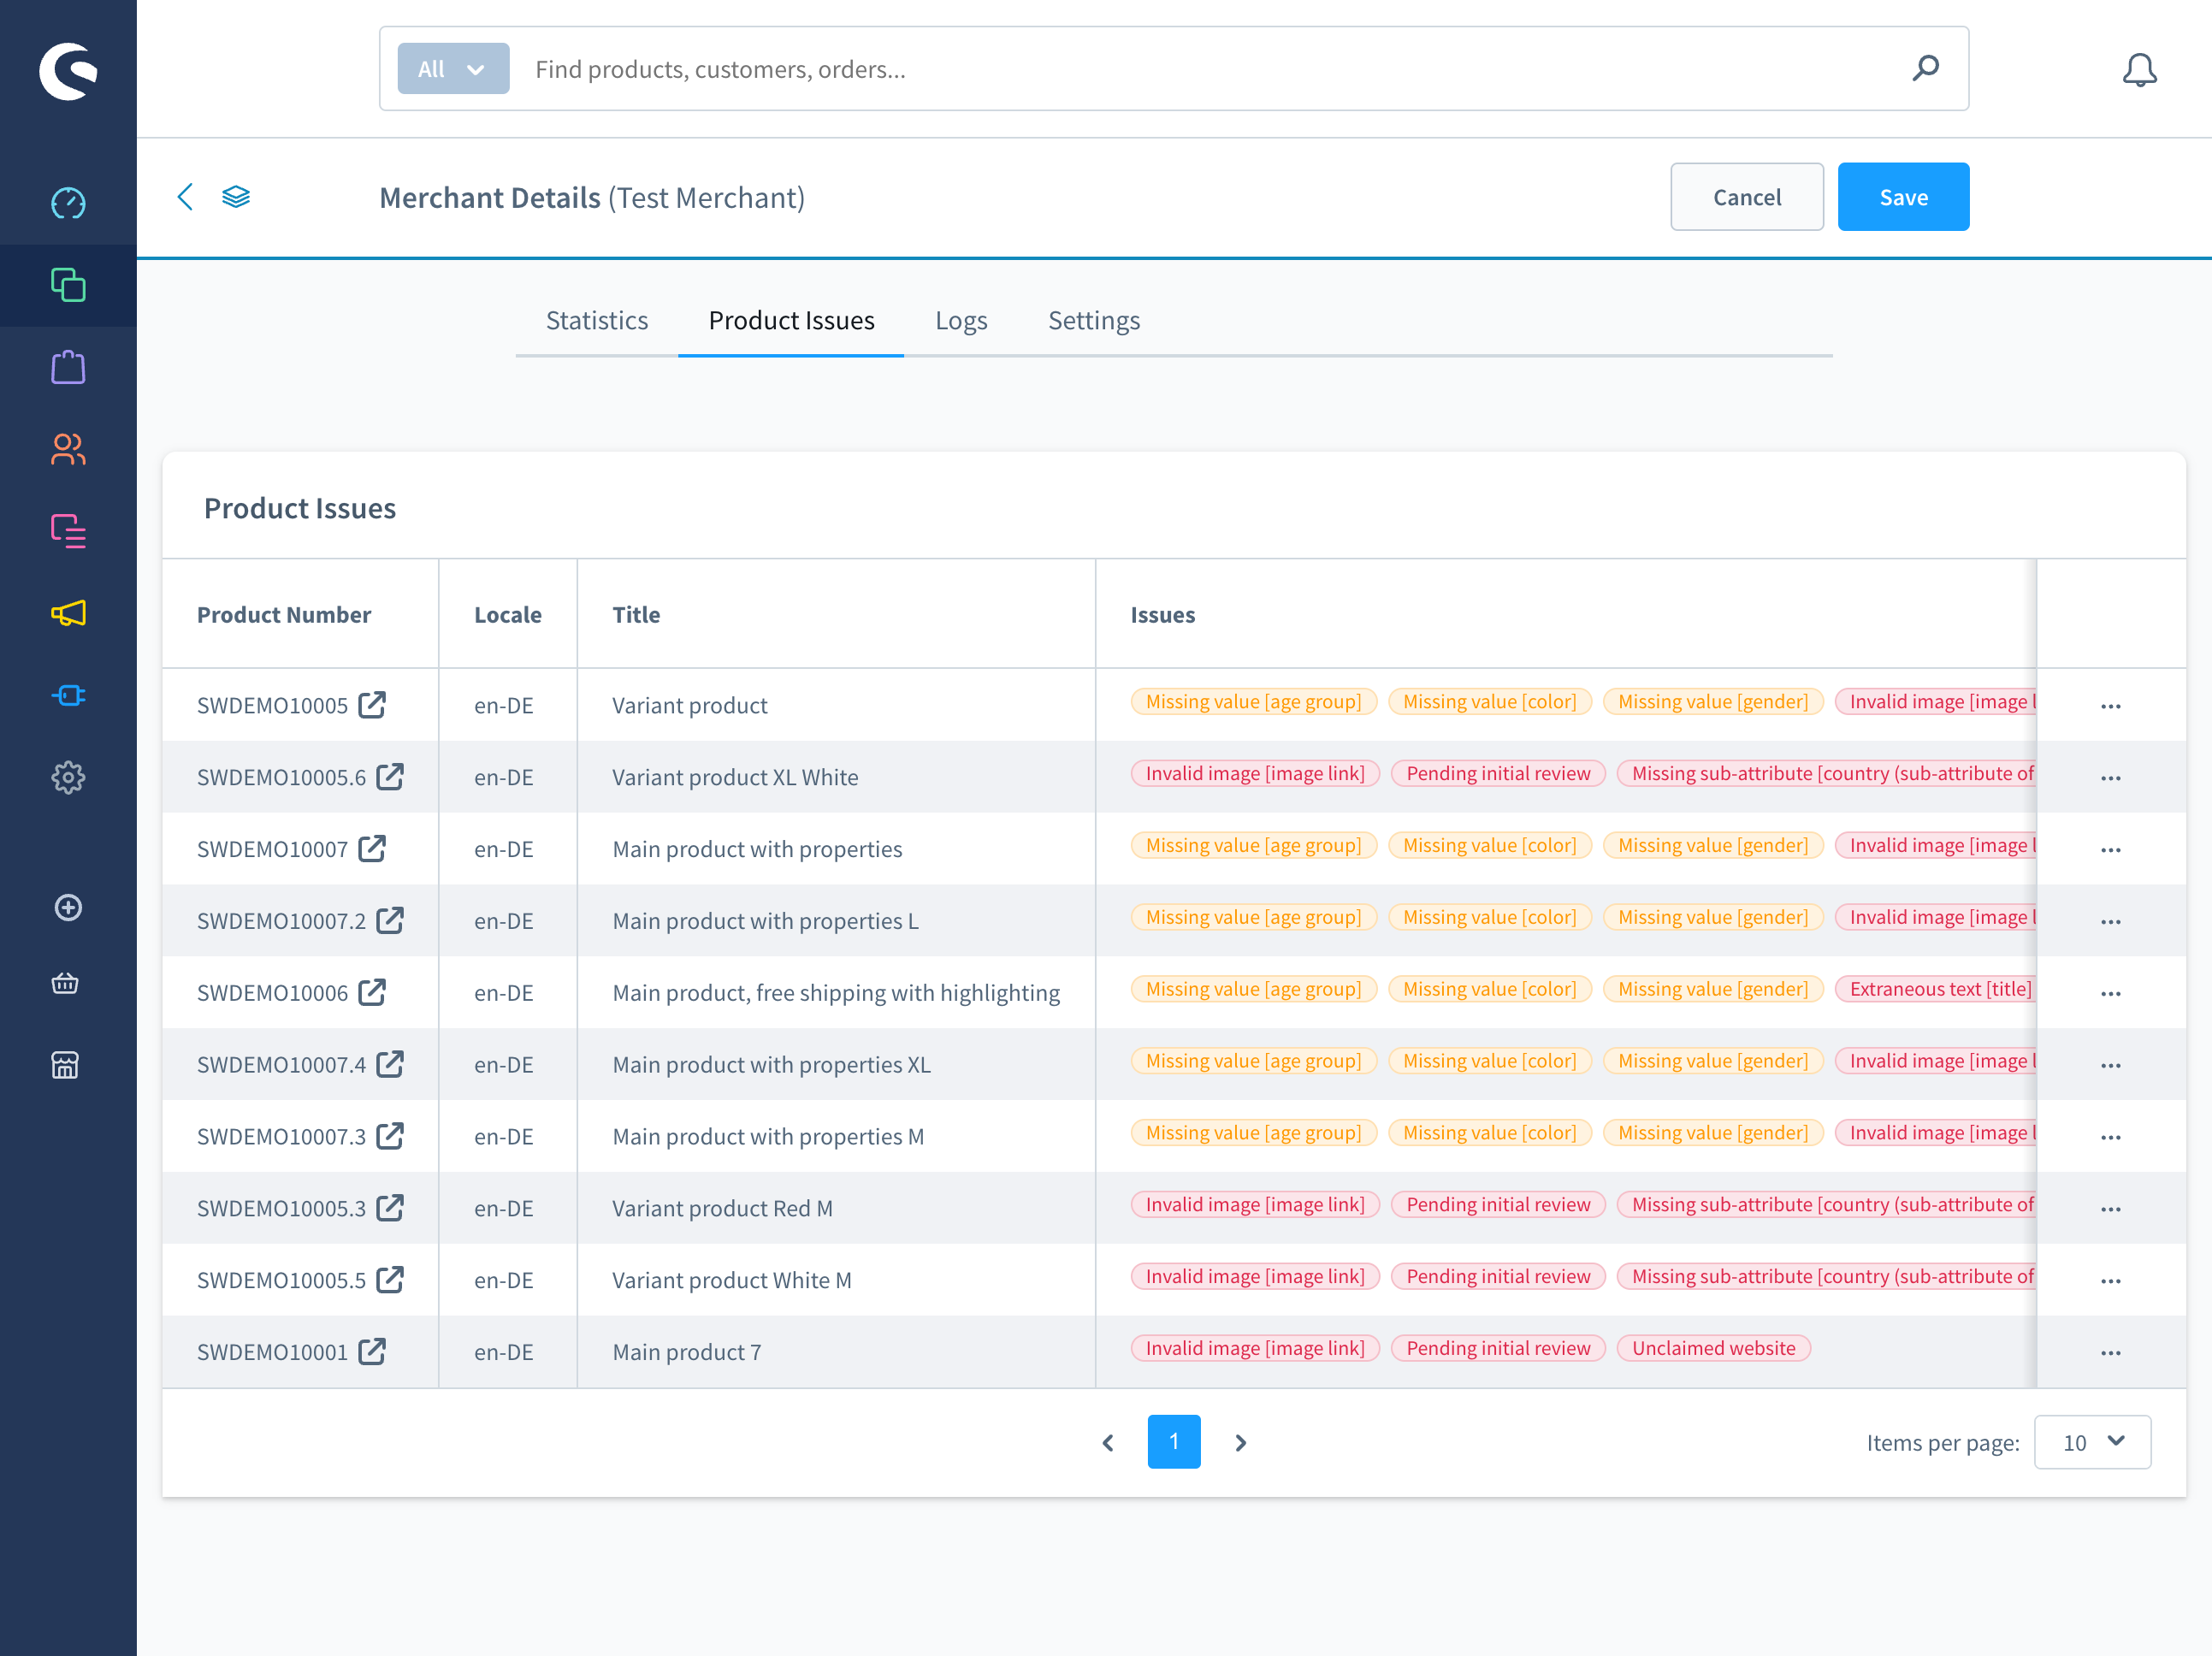The width and height of the screenshot is (2212, 1656).
Task: Open actions menu for Main product 7
Action: pyautogui.click(x=2111, y=1353)
